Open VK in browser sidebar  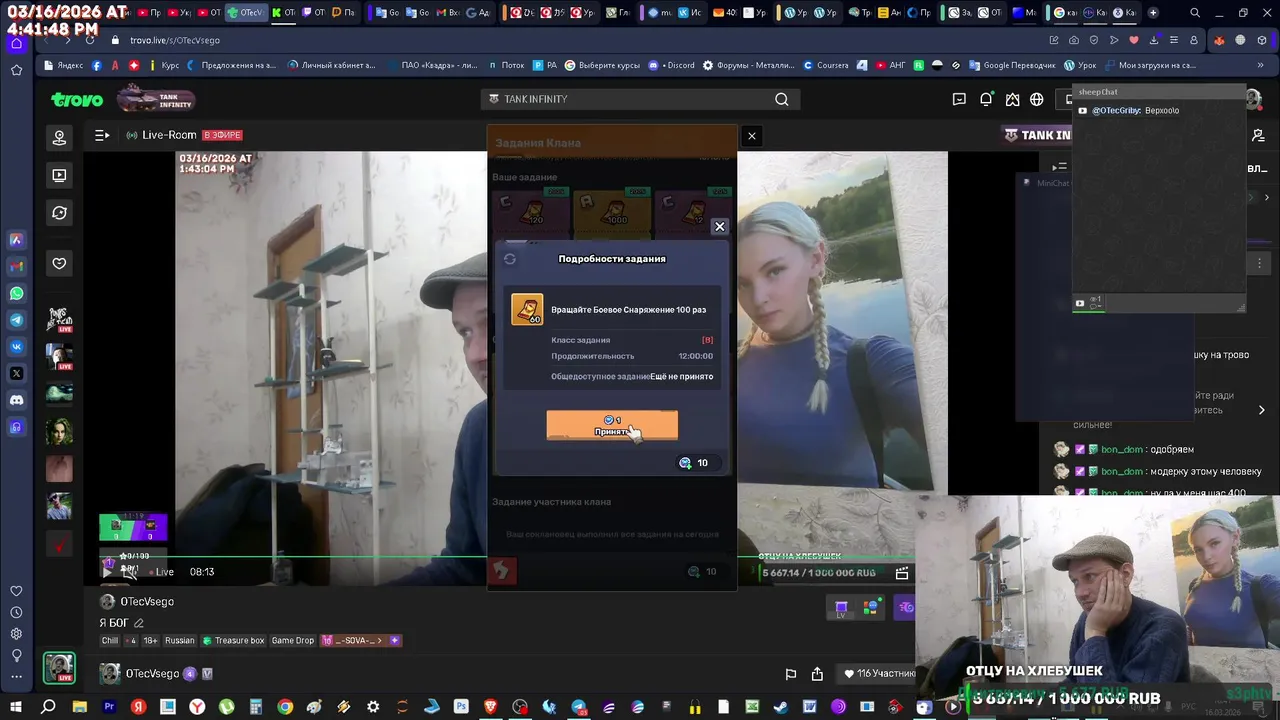[x=16, y=347]
